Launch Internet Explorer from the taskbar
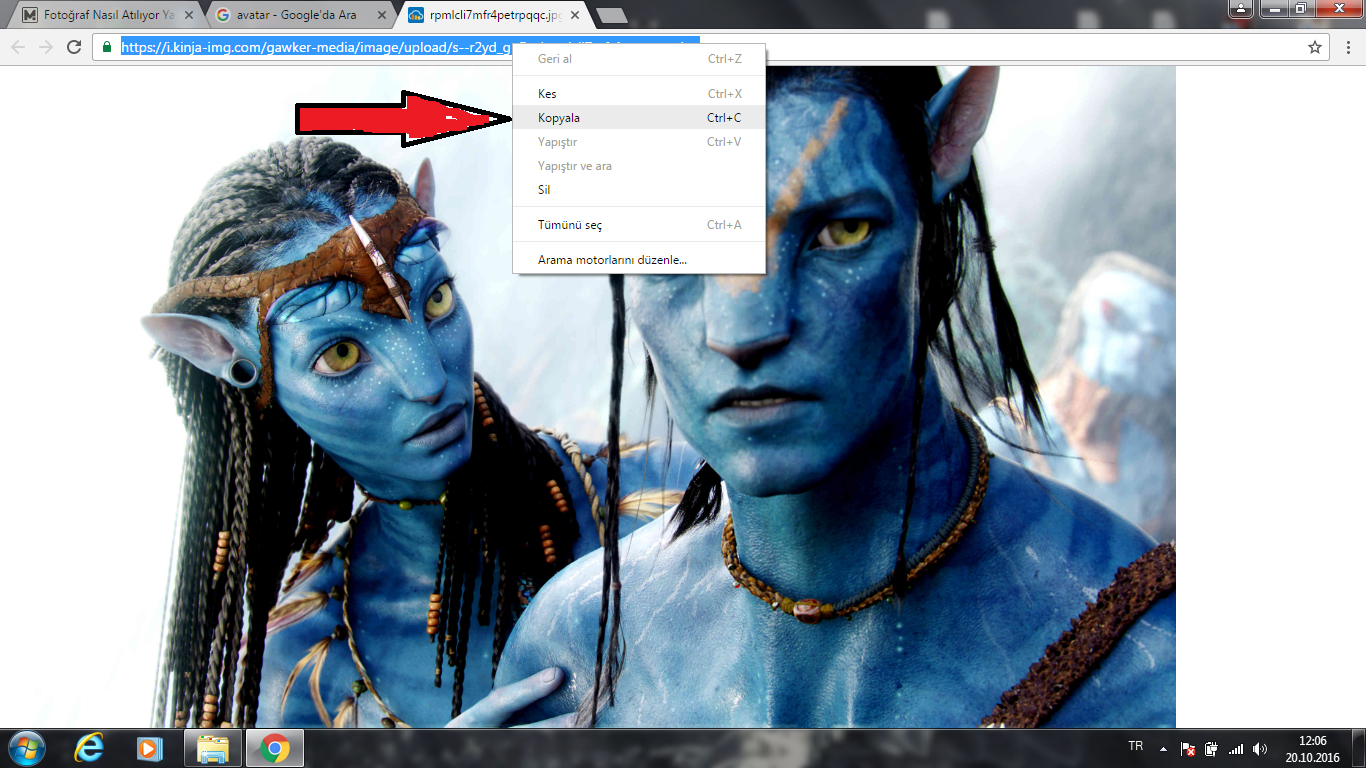1366x768 pixels. (89, 748)
